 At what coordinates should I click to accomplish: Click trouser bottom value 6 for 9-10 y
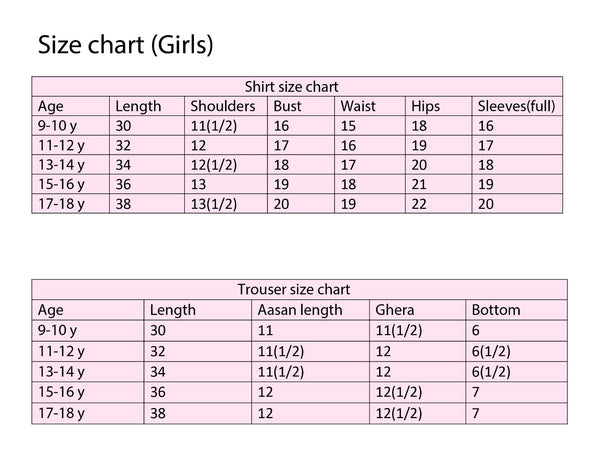pyautogui.click(x=476, y=331)
